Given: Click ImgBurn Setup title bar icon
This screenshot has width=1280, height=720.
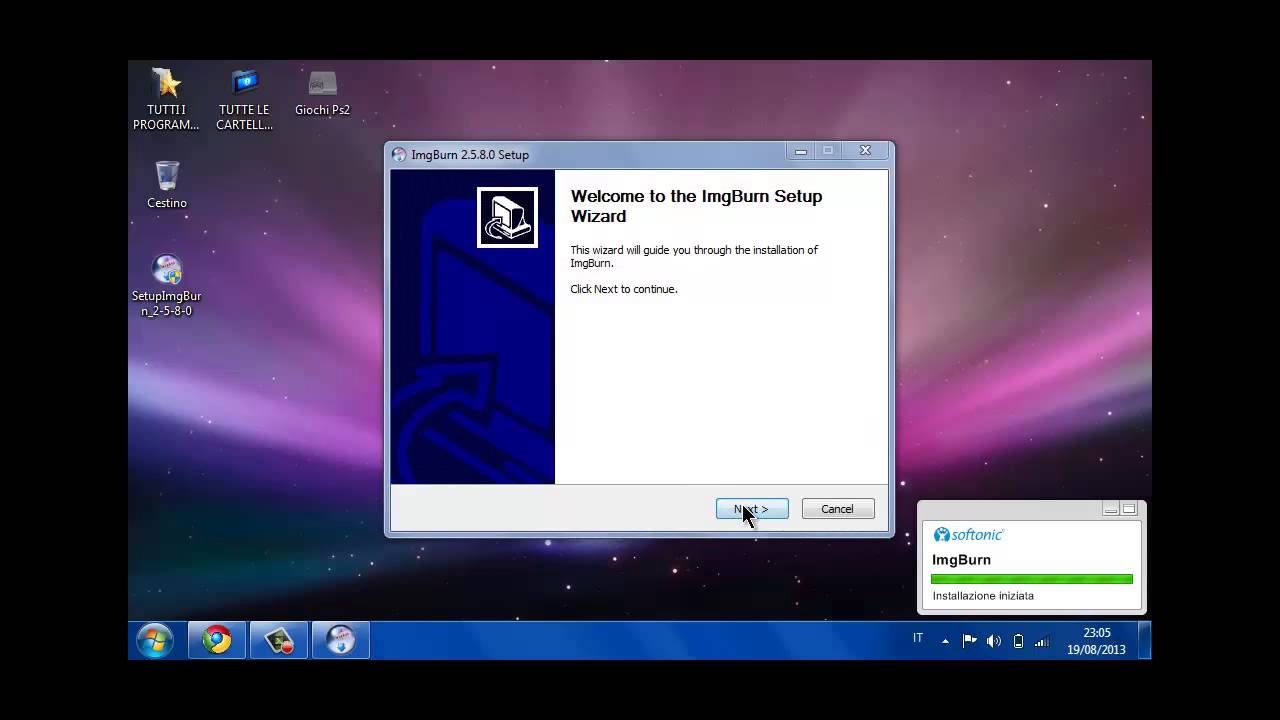Looking at the screenshot, I should pyautogui.click(x=399, y=155).
